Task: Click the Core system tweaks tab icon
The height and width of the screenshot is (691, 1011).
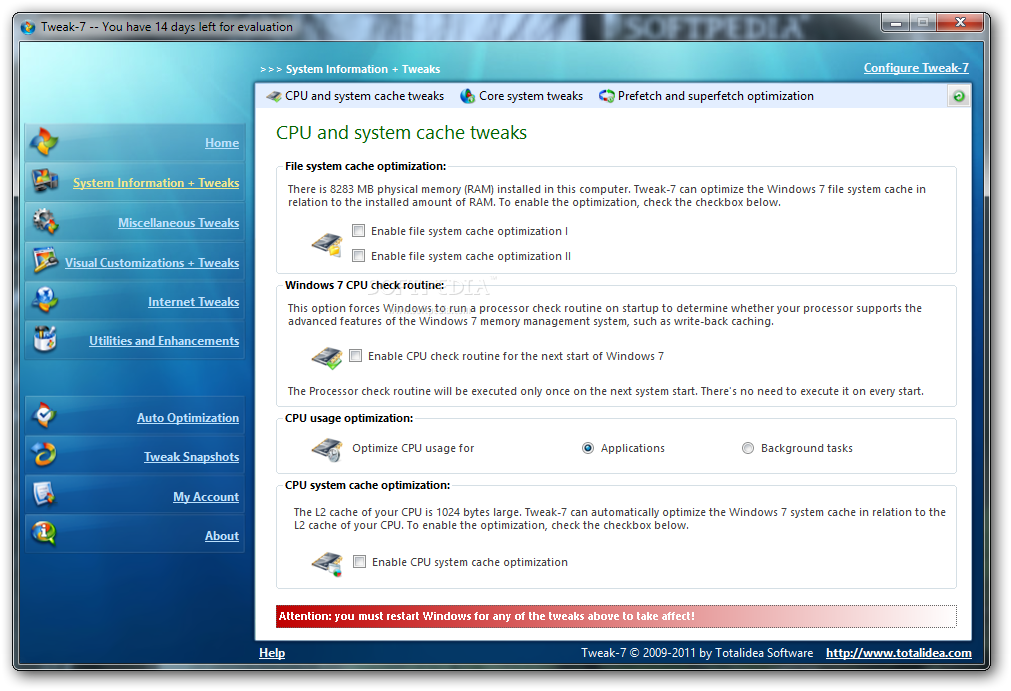Action: pos(467,96)
